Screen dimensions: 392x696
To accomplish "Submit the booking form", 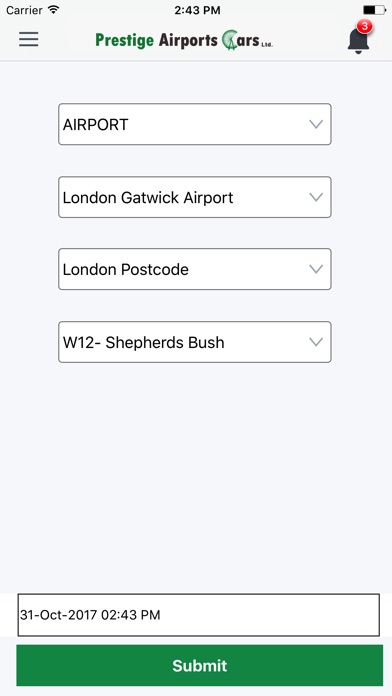I will tap(199, 665).
